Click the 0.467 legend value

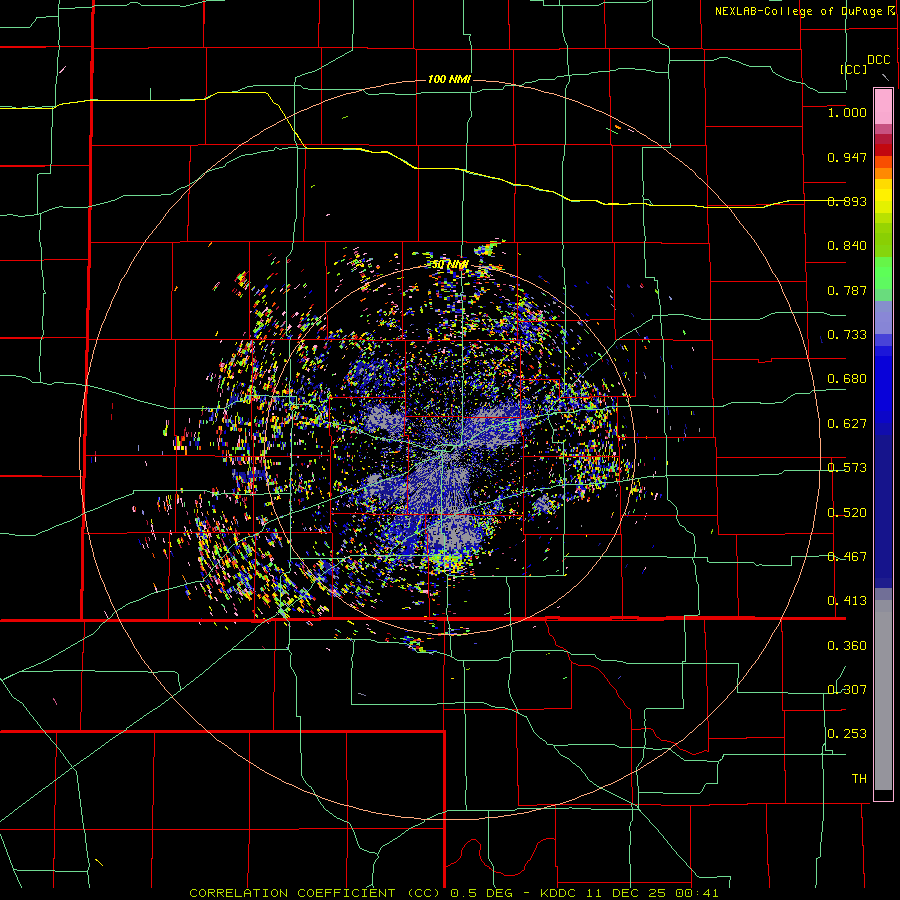(x=847, y=557)
